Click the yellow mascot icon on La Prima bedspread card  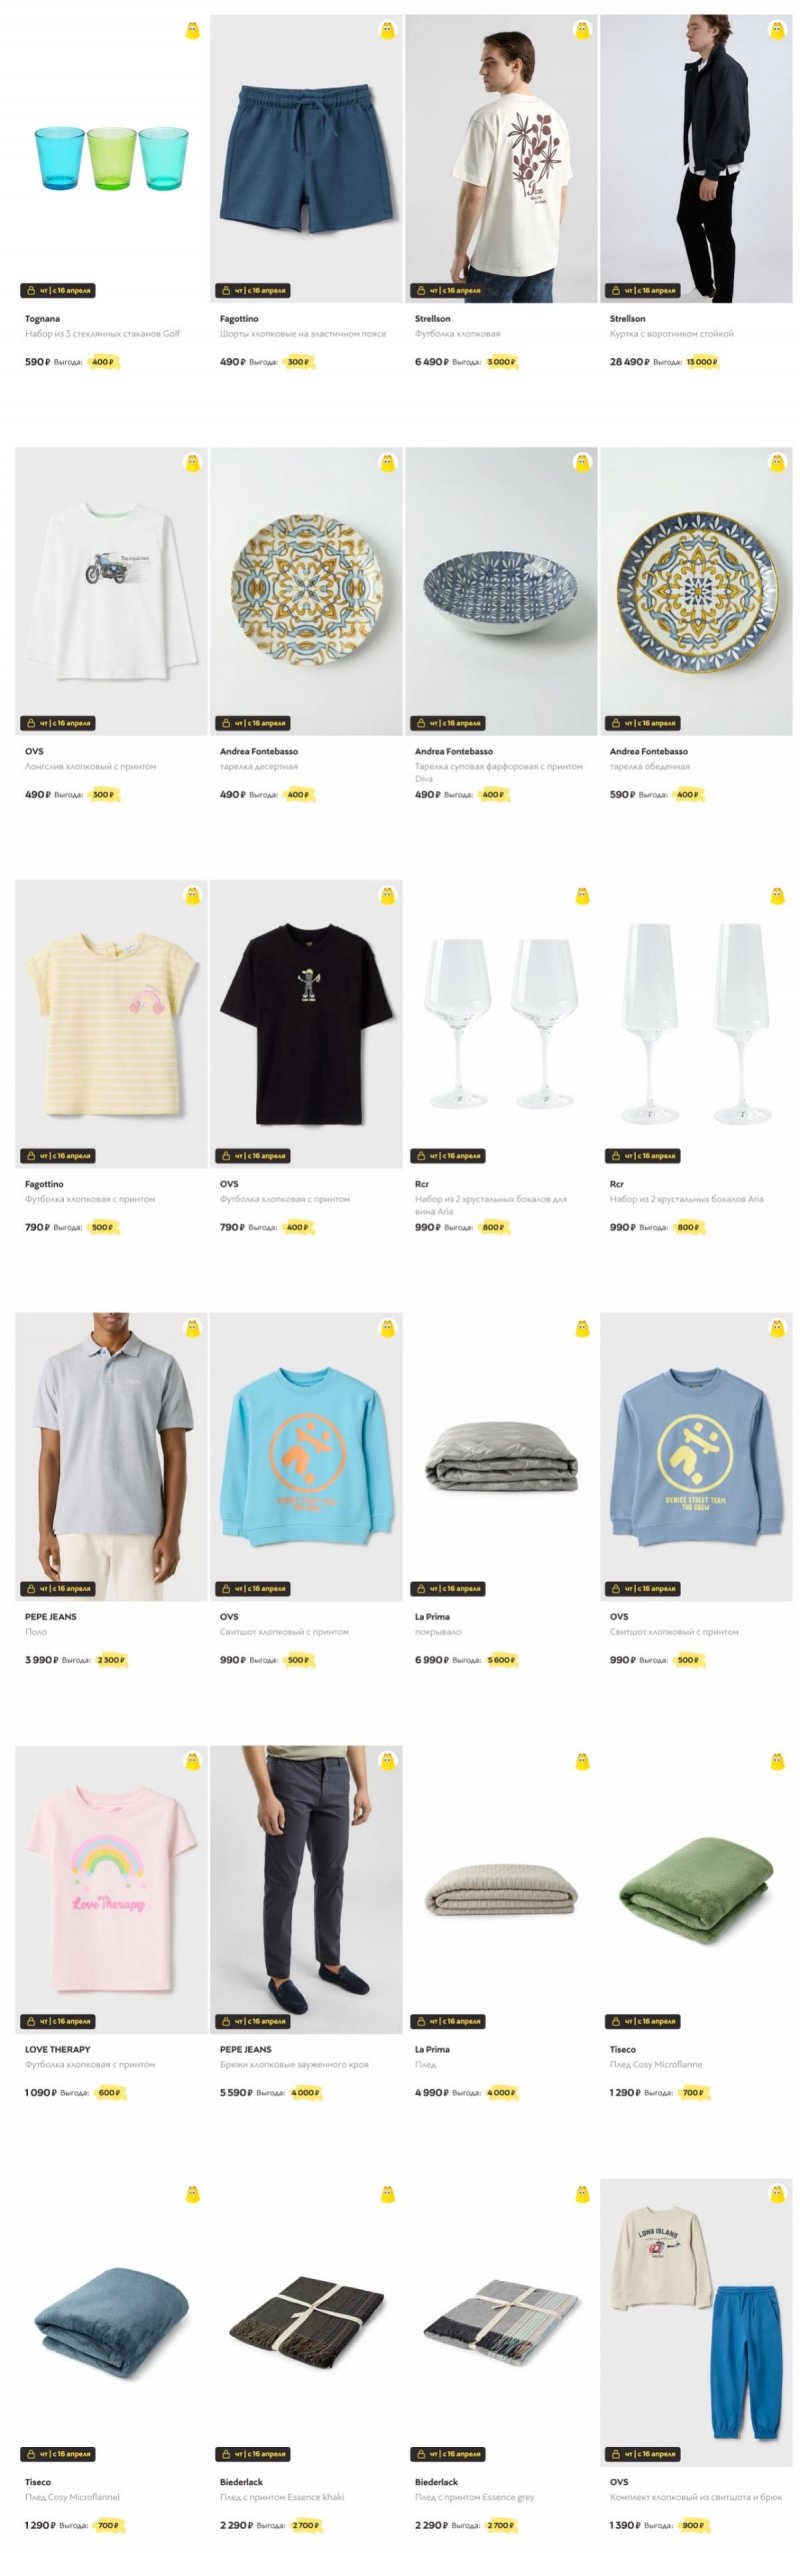tap(583, 1329)
